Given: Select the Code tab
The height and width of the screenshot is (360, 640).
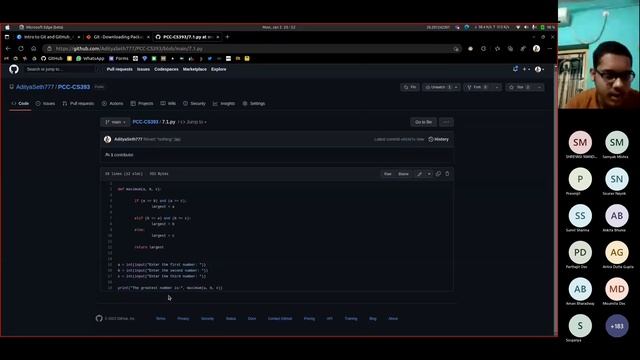Looking at the screenshot, I should click(20, 104).
